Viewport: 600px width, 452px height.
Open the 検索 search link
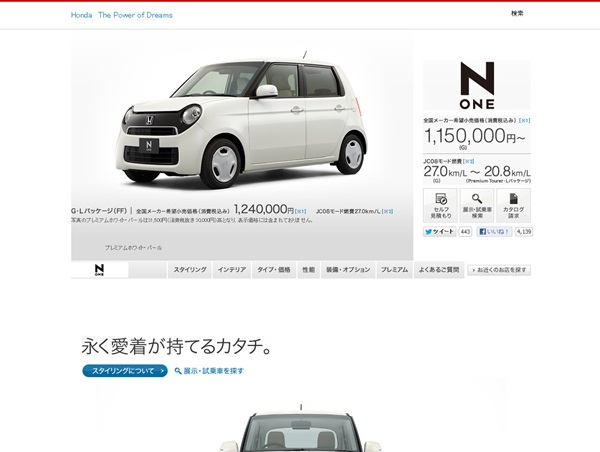(517, 13)
